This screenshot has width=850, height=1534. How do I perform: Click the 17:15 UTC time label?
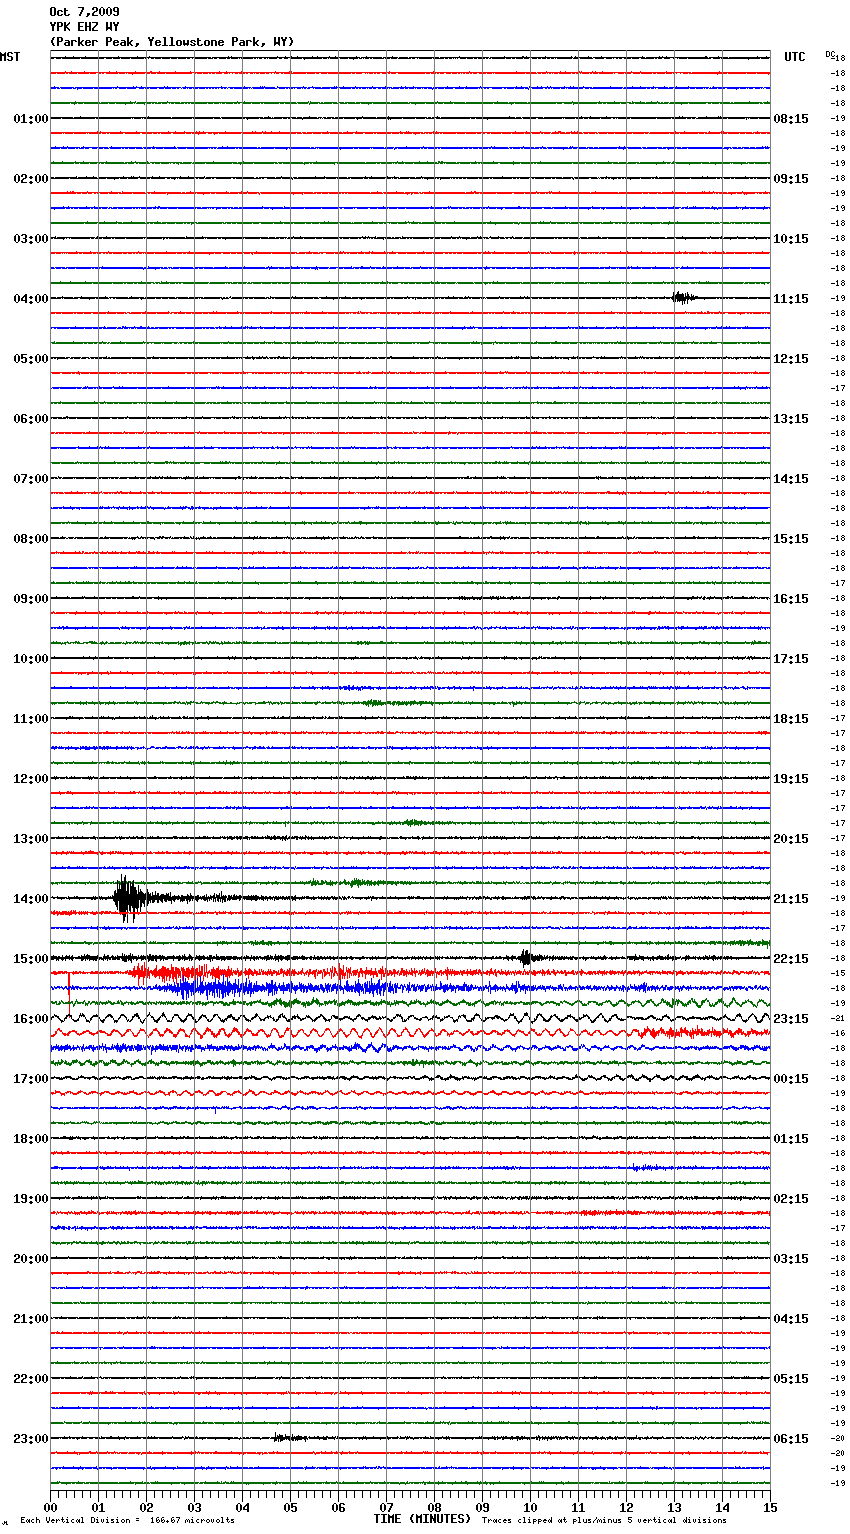click(x=791, y=659)
